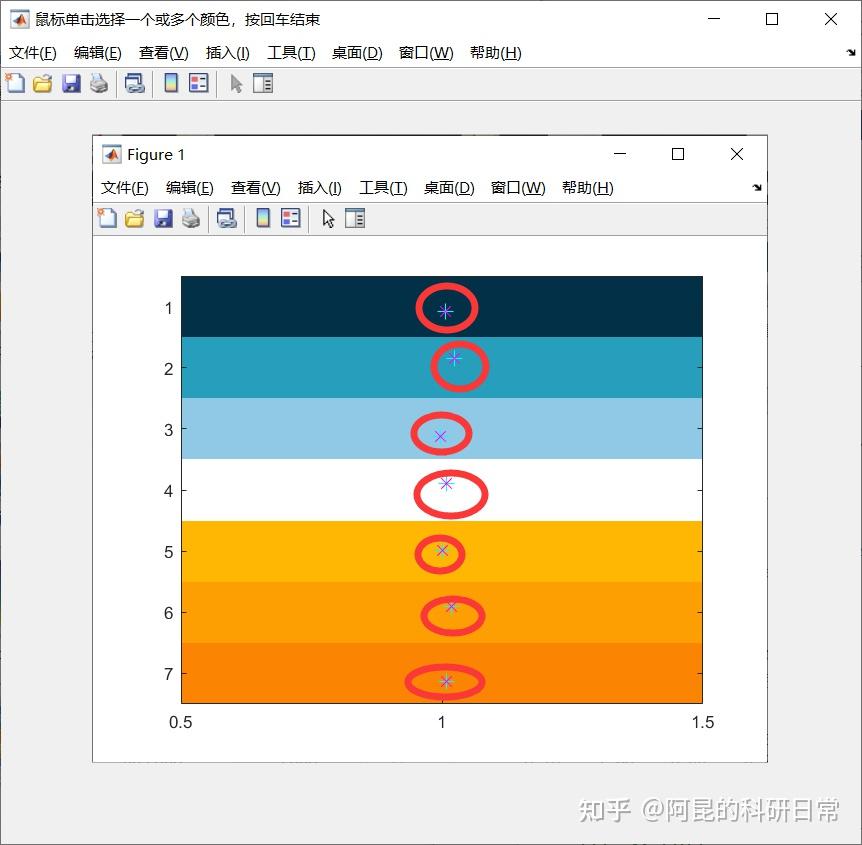Save Figure 1 with the disk icon
Viewport: 862px width, 845px height.
tap(163, 218)
